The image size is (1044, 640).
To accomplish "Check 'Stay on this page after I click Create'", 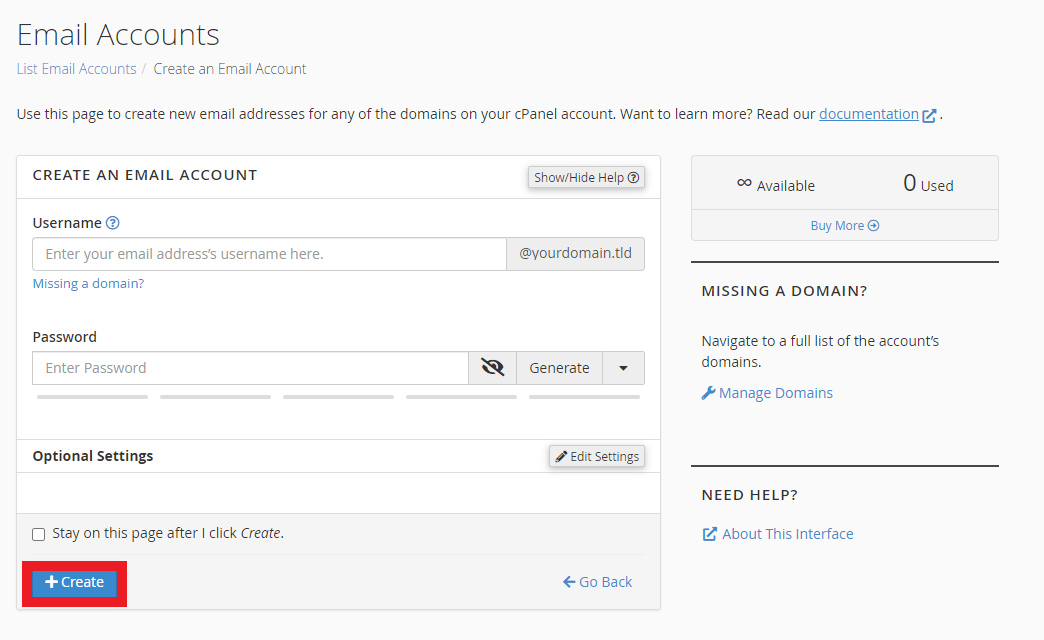I will click(39, 534).
